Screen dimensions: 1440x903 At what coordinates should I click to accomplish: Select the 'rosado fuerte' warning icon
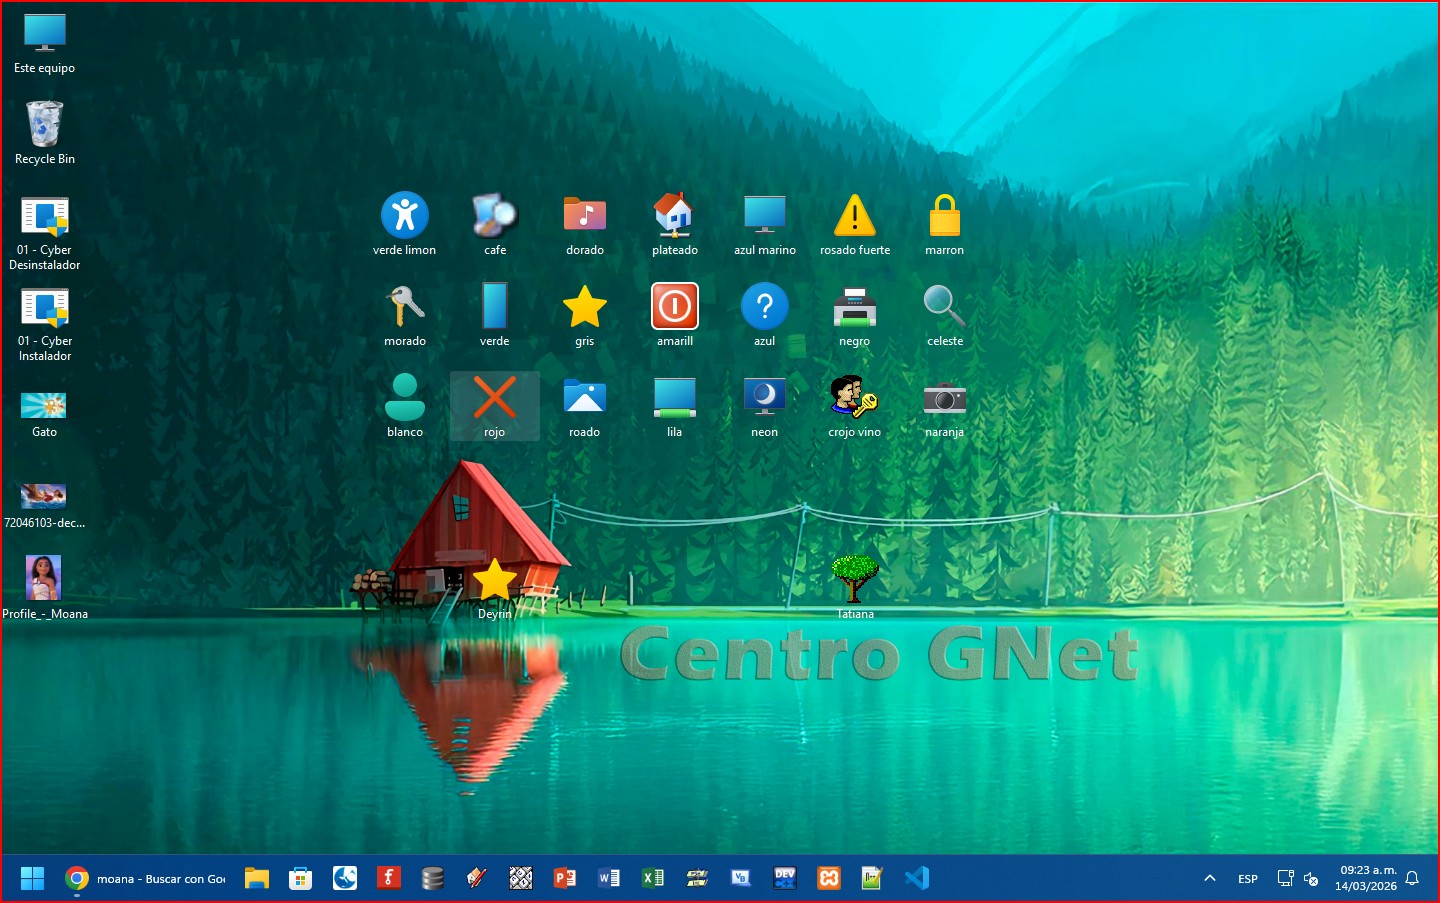tap(854, 216)
